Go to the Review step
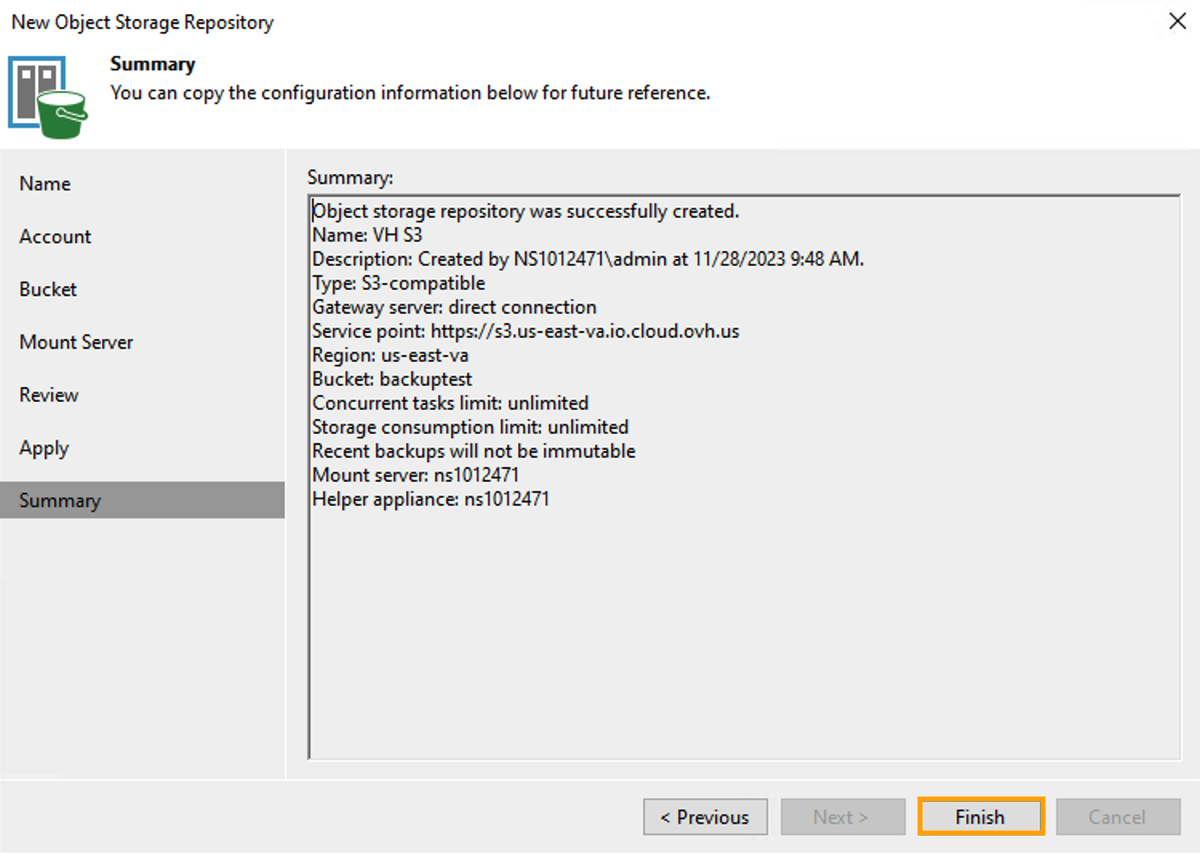The width and height of the screenshot is (1200, 853). pyautogui.click(x=48, y=394)
